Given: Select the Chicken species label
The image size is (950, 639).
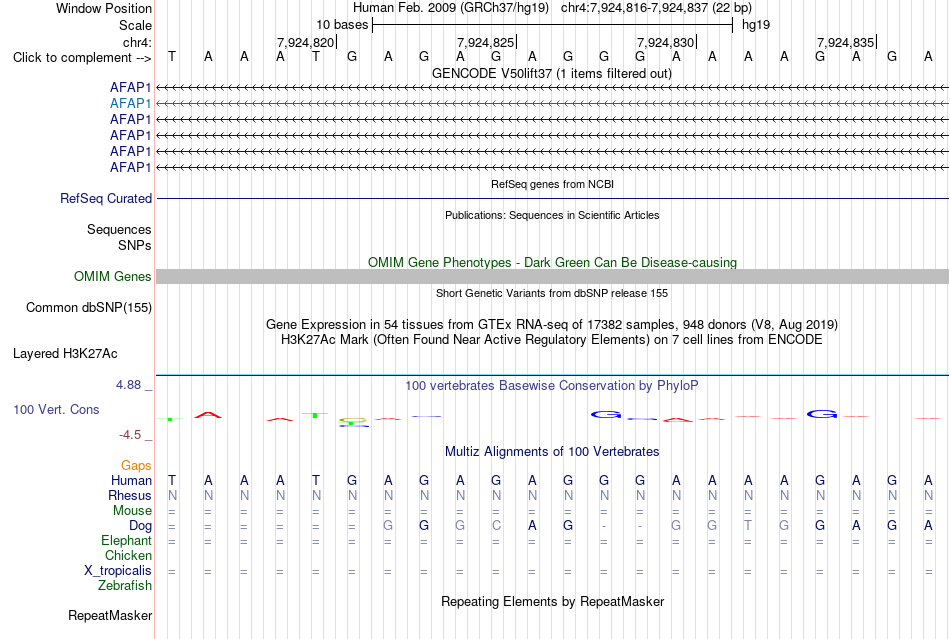Looking at the screenshot, I should 128,555.
